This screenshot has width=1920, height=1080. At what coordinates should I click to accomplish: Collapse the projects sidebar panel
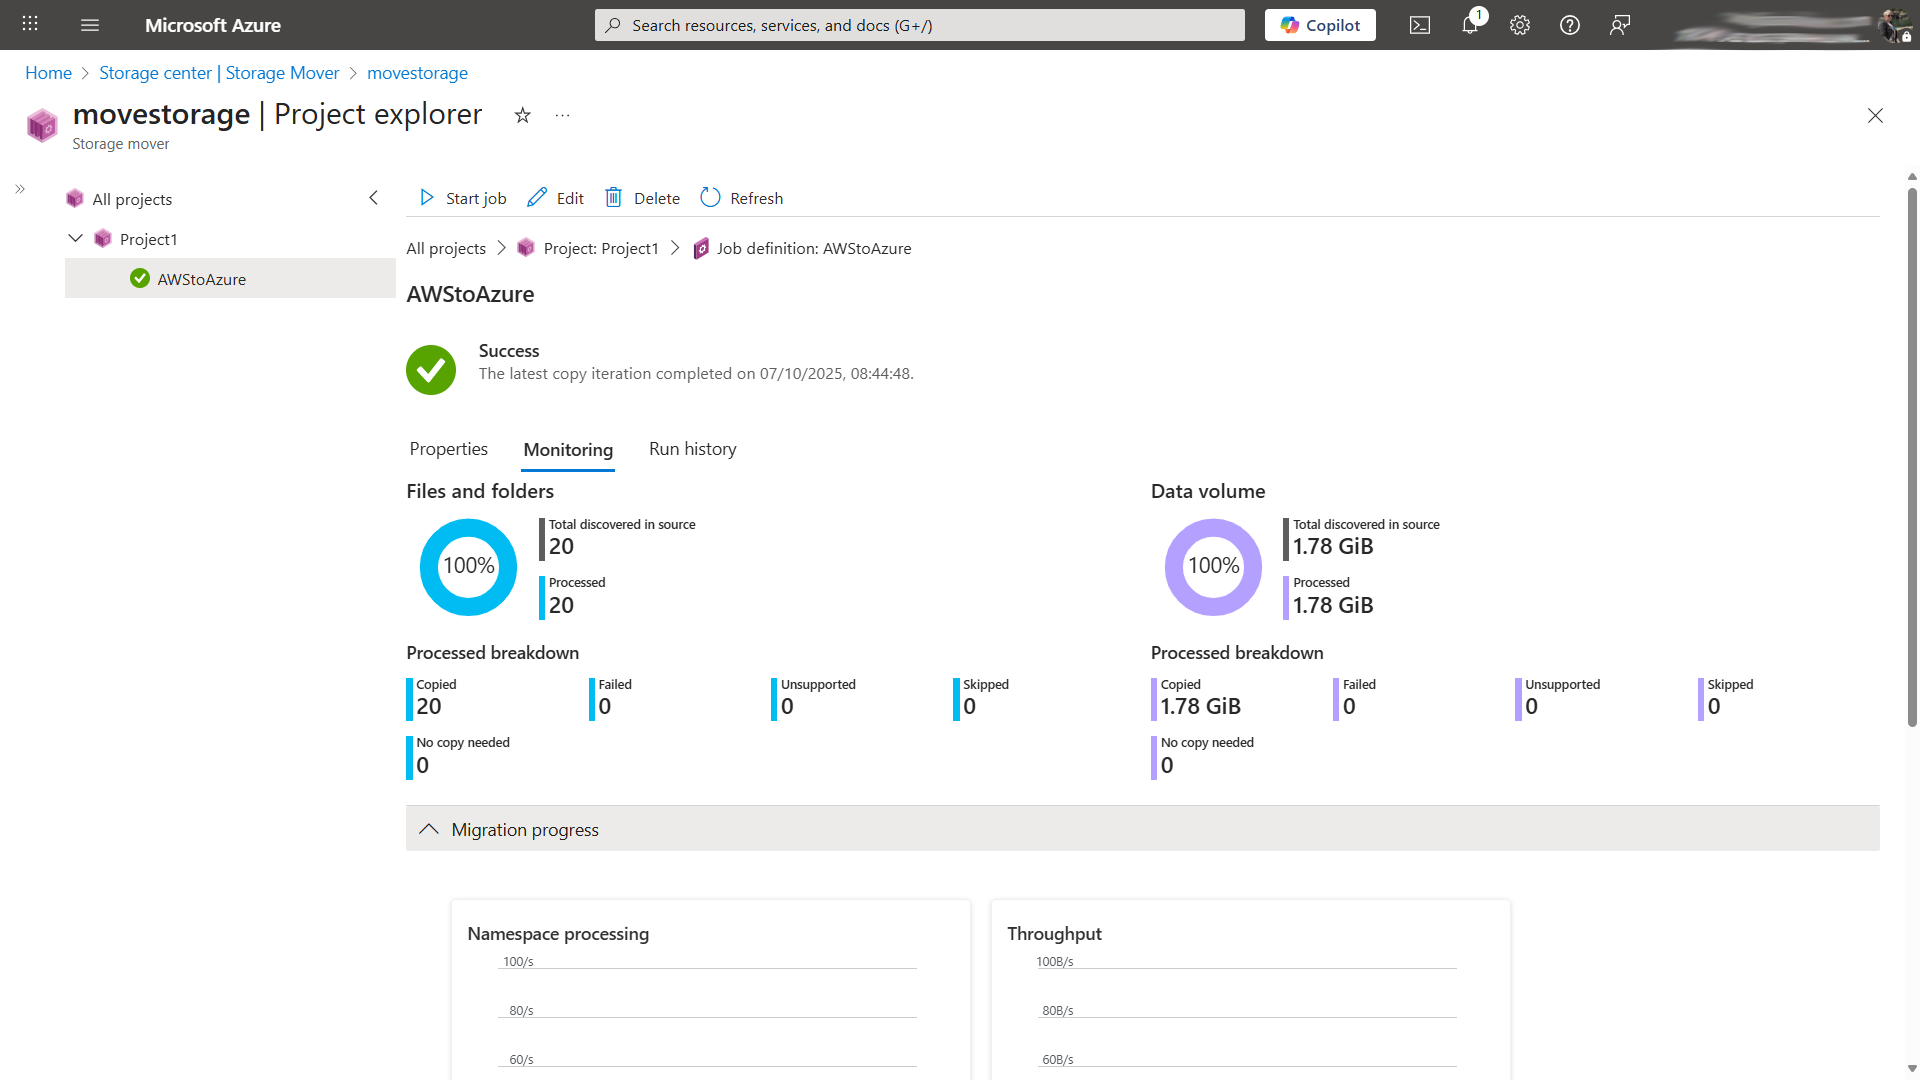(373, 198)
